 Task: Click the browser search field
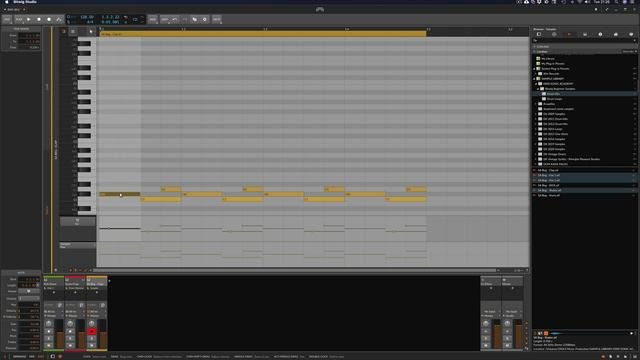(x=584, y=40)
